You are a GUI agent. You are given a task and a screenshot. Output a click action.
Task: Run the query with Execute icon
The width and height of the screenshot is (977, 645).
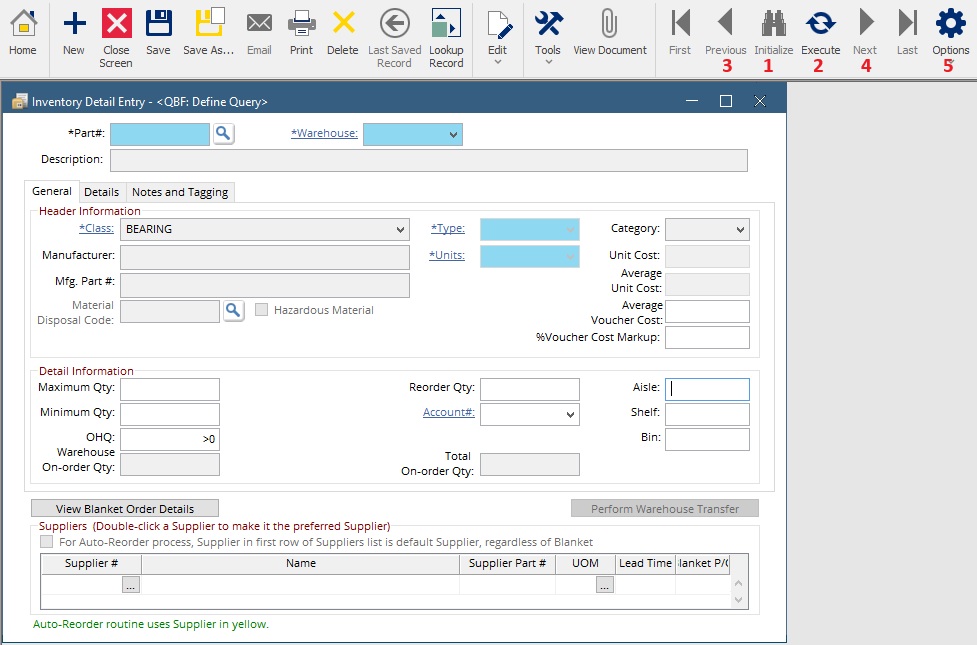[820, 24]
